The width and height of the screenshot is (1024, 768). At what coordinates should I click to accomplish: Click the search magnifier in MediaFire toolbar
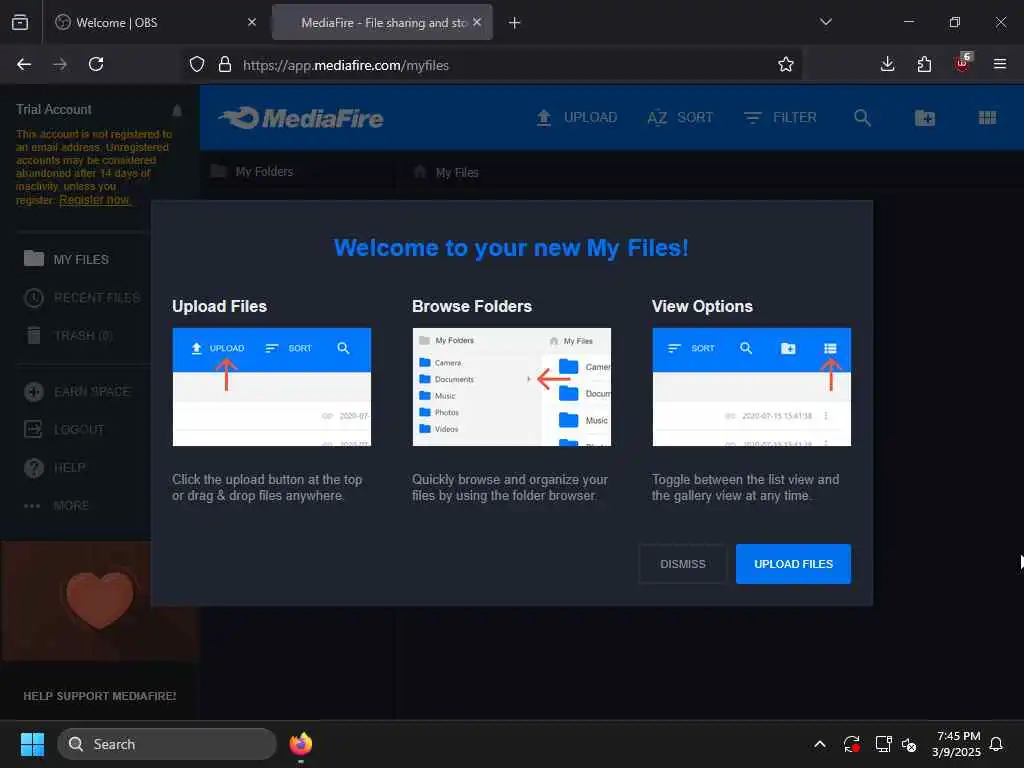tap(862, 118)
